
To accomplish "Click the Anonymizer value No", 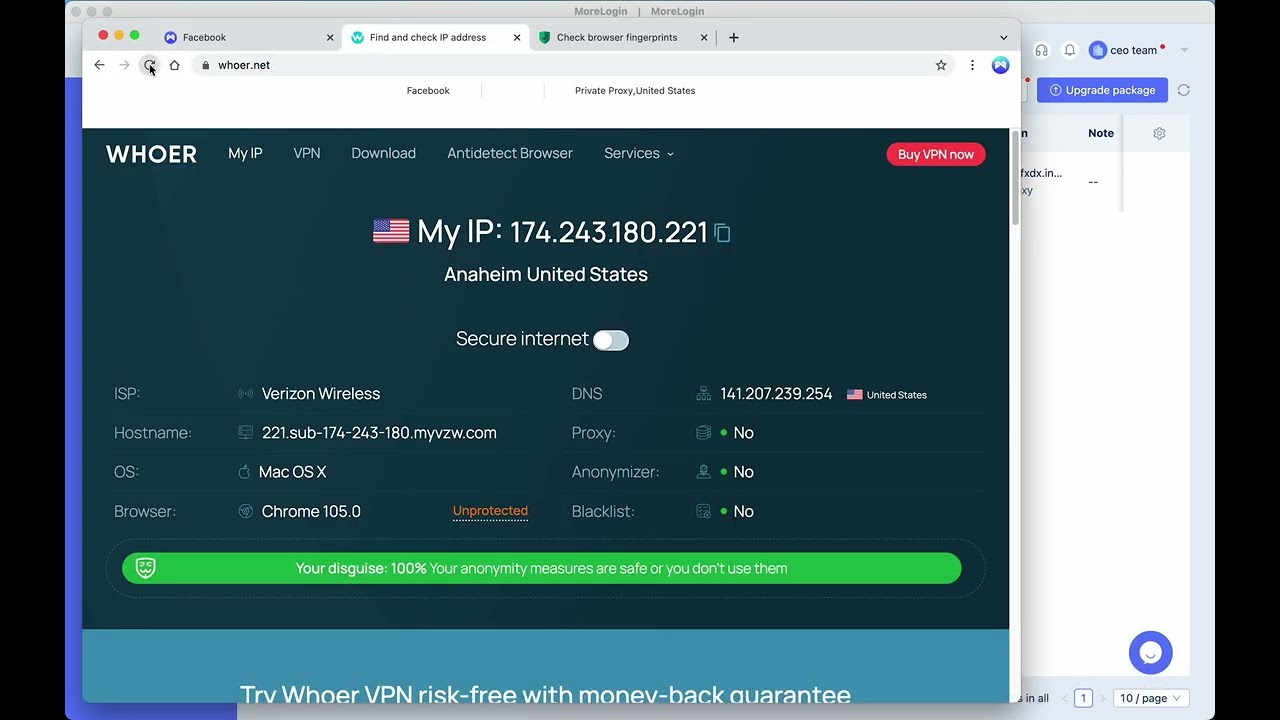I will [743, 472].
